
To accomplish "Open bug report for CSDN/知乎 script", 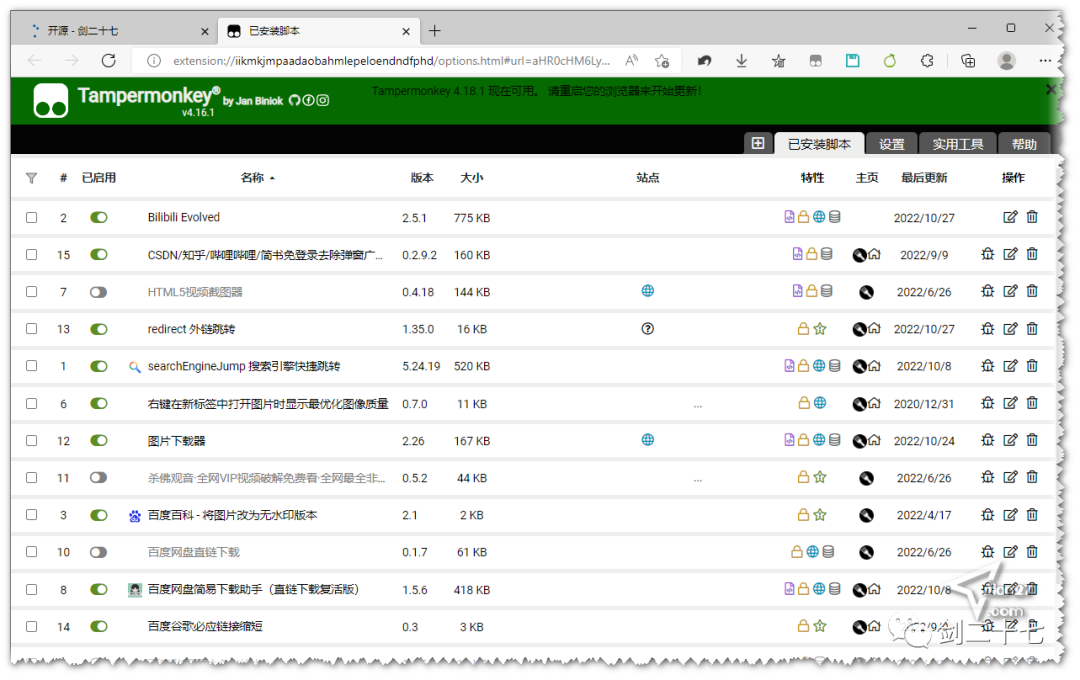I will point(988,254).
